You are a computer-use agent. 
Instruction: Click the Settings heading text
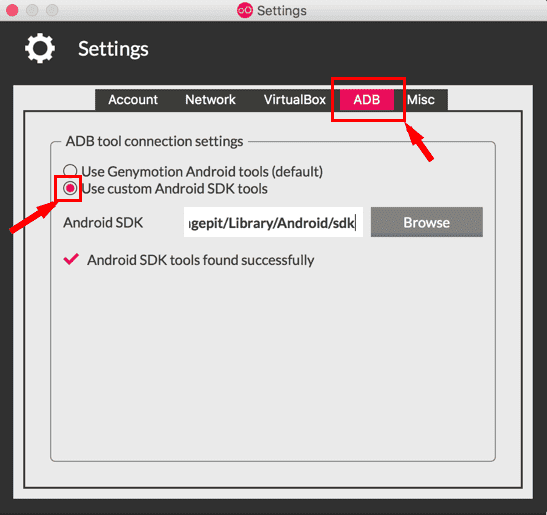(113, 49)
